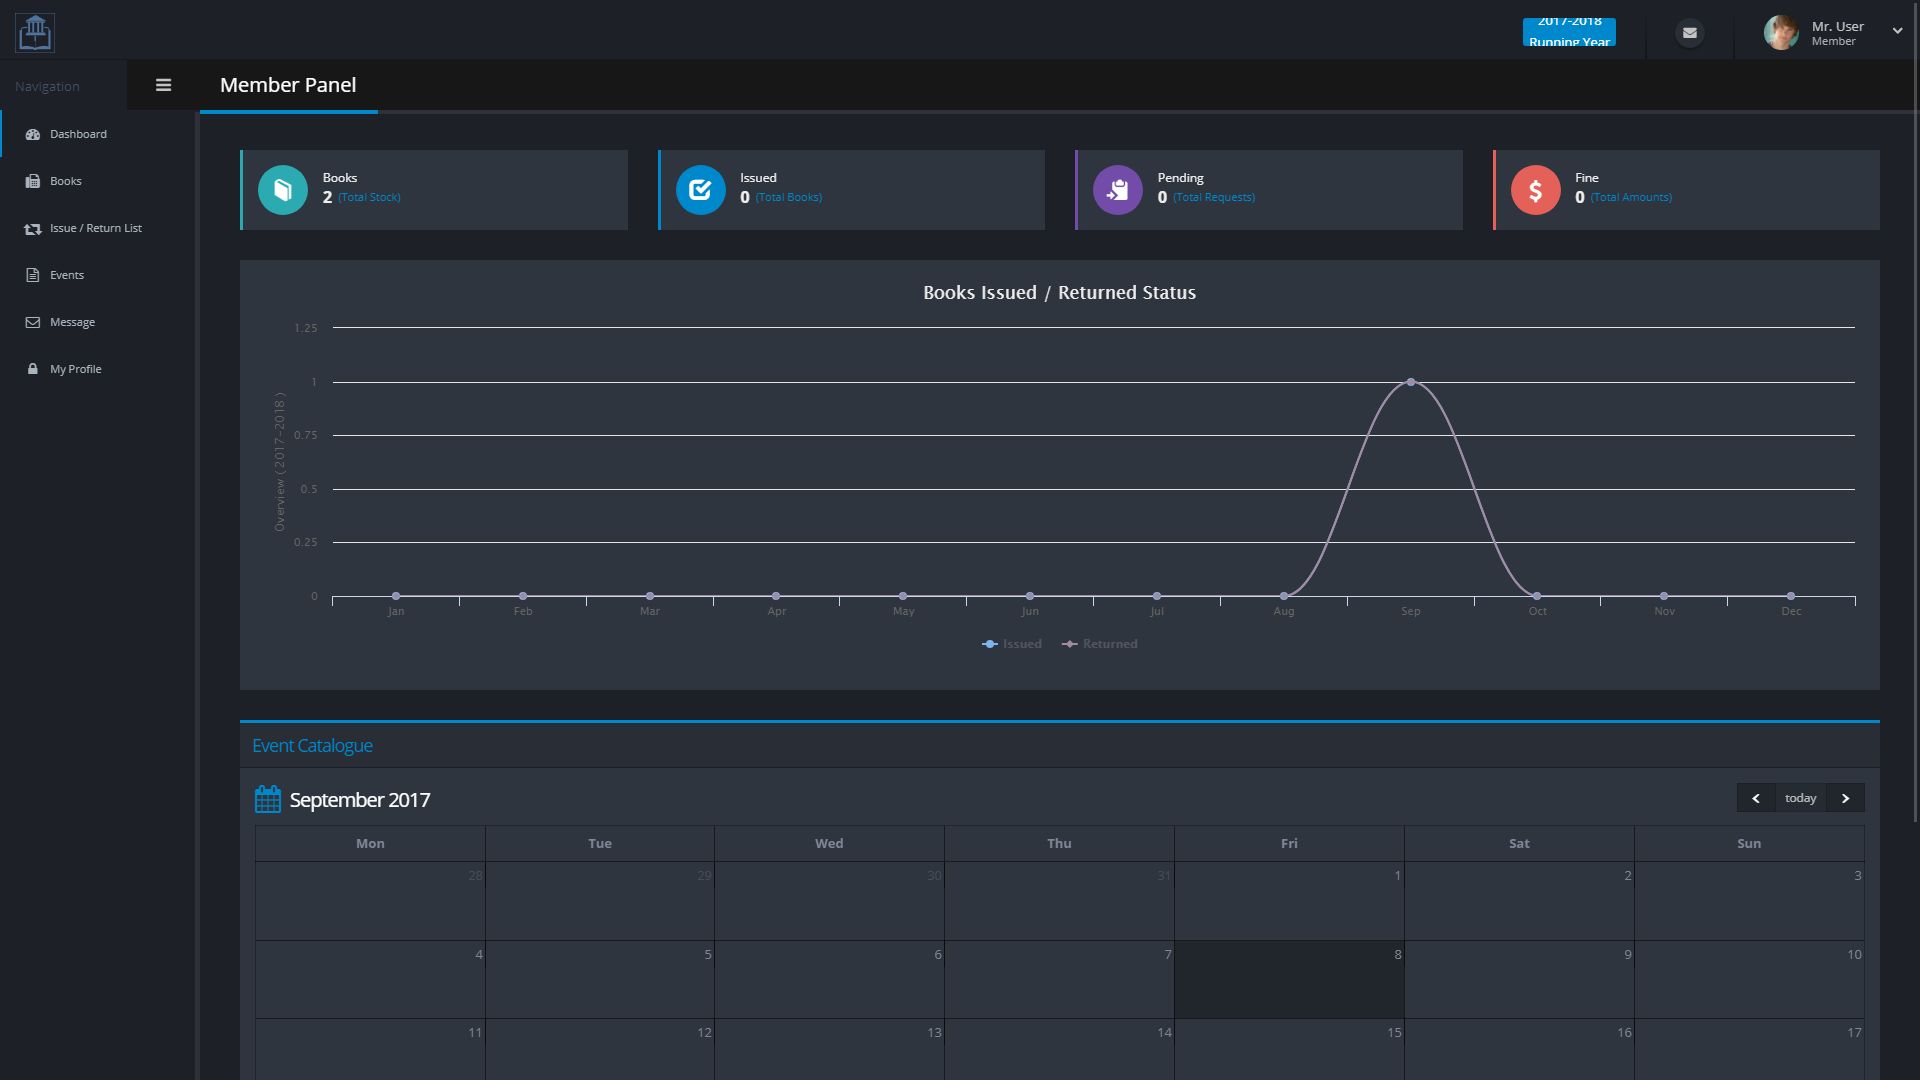Click the teal Books stock icon
This screenshot has width=1920, height=1080.
(x=283, y=190)
